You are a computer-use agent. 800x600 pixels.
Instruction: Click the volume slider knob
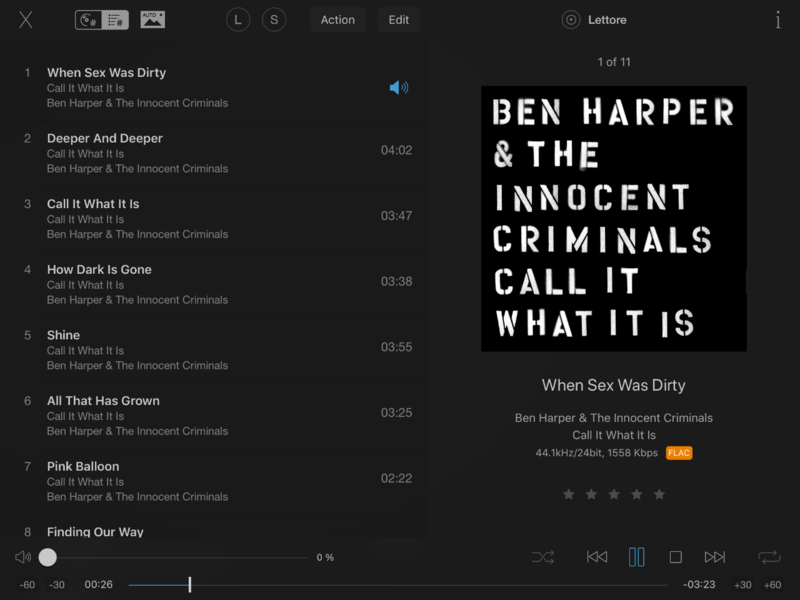(48, 557)
